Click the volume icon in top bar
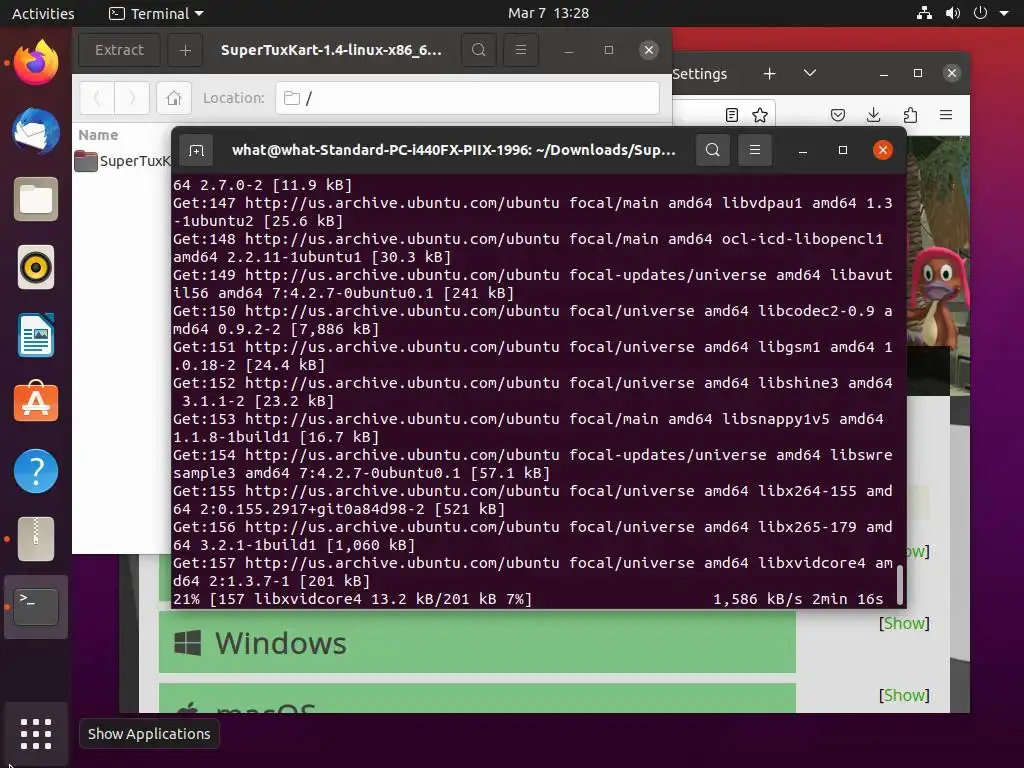The width and height of the screenshot is (1024, 768). [x=953, y=13]
